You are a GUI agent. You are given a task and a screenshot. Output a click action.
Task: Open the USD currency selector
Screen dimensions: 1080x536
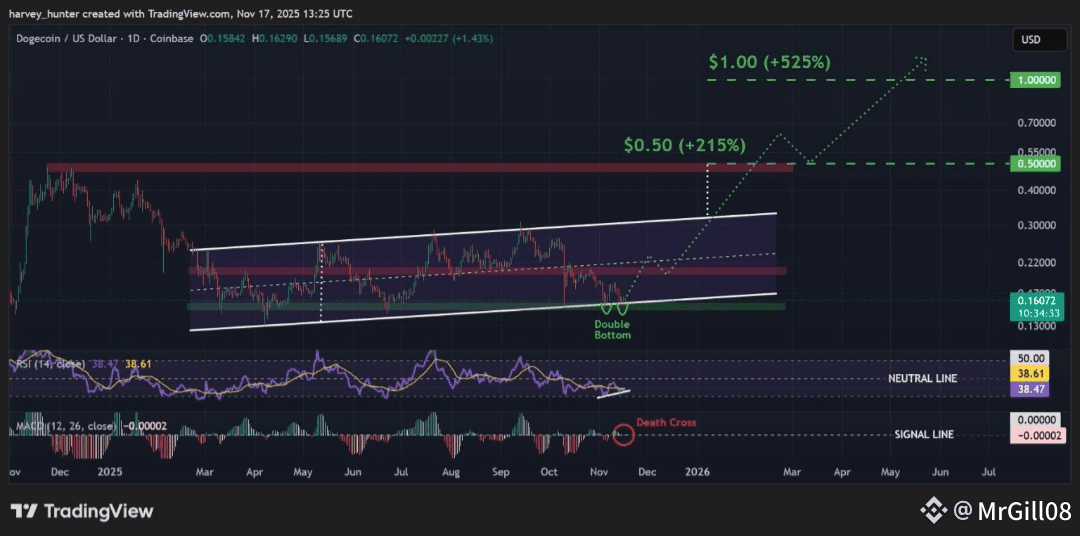click(x=1031, y=40)
